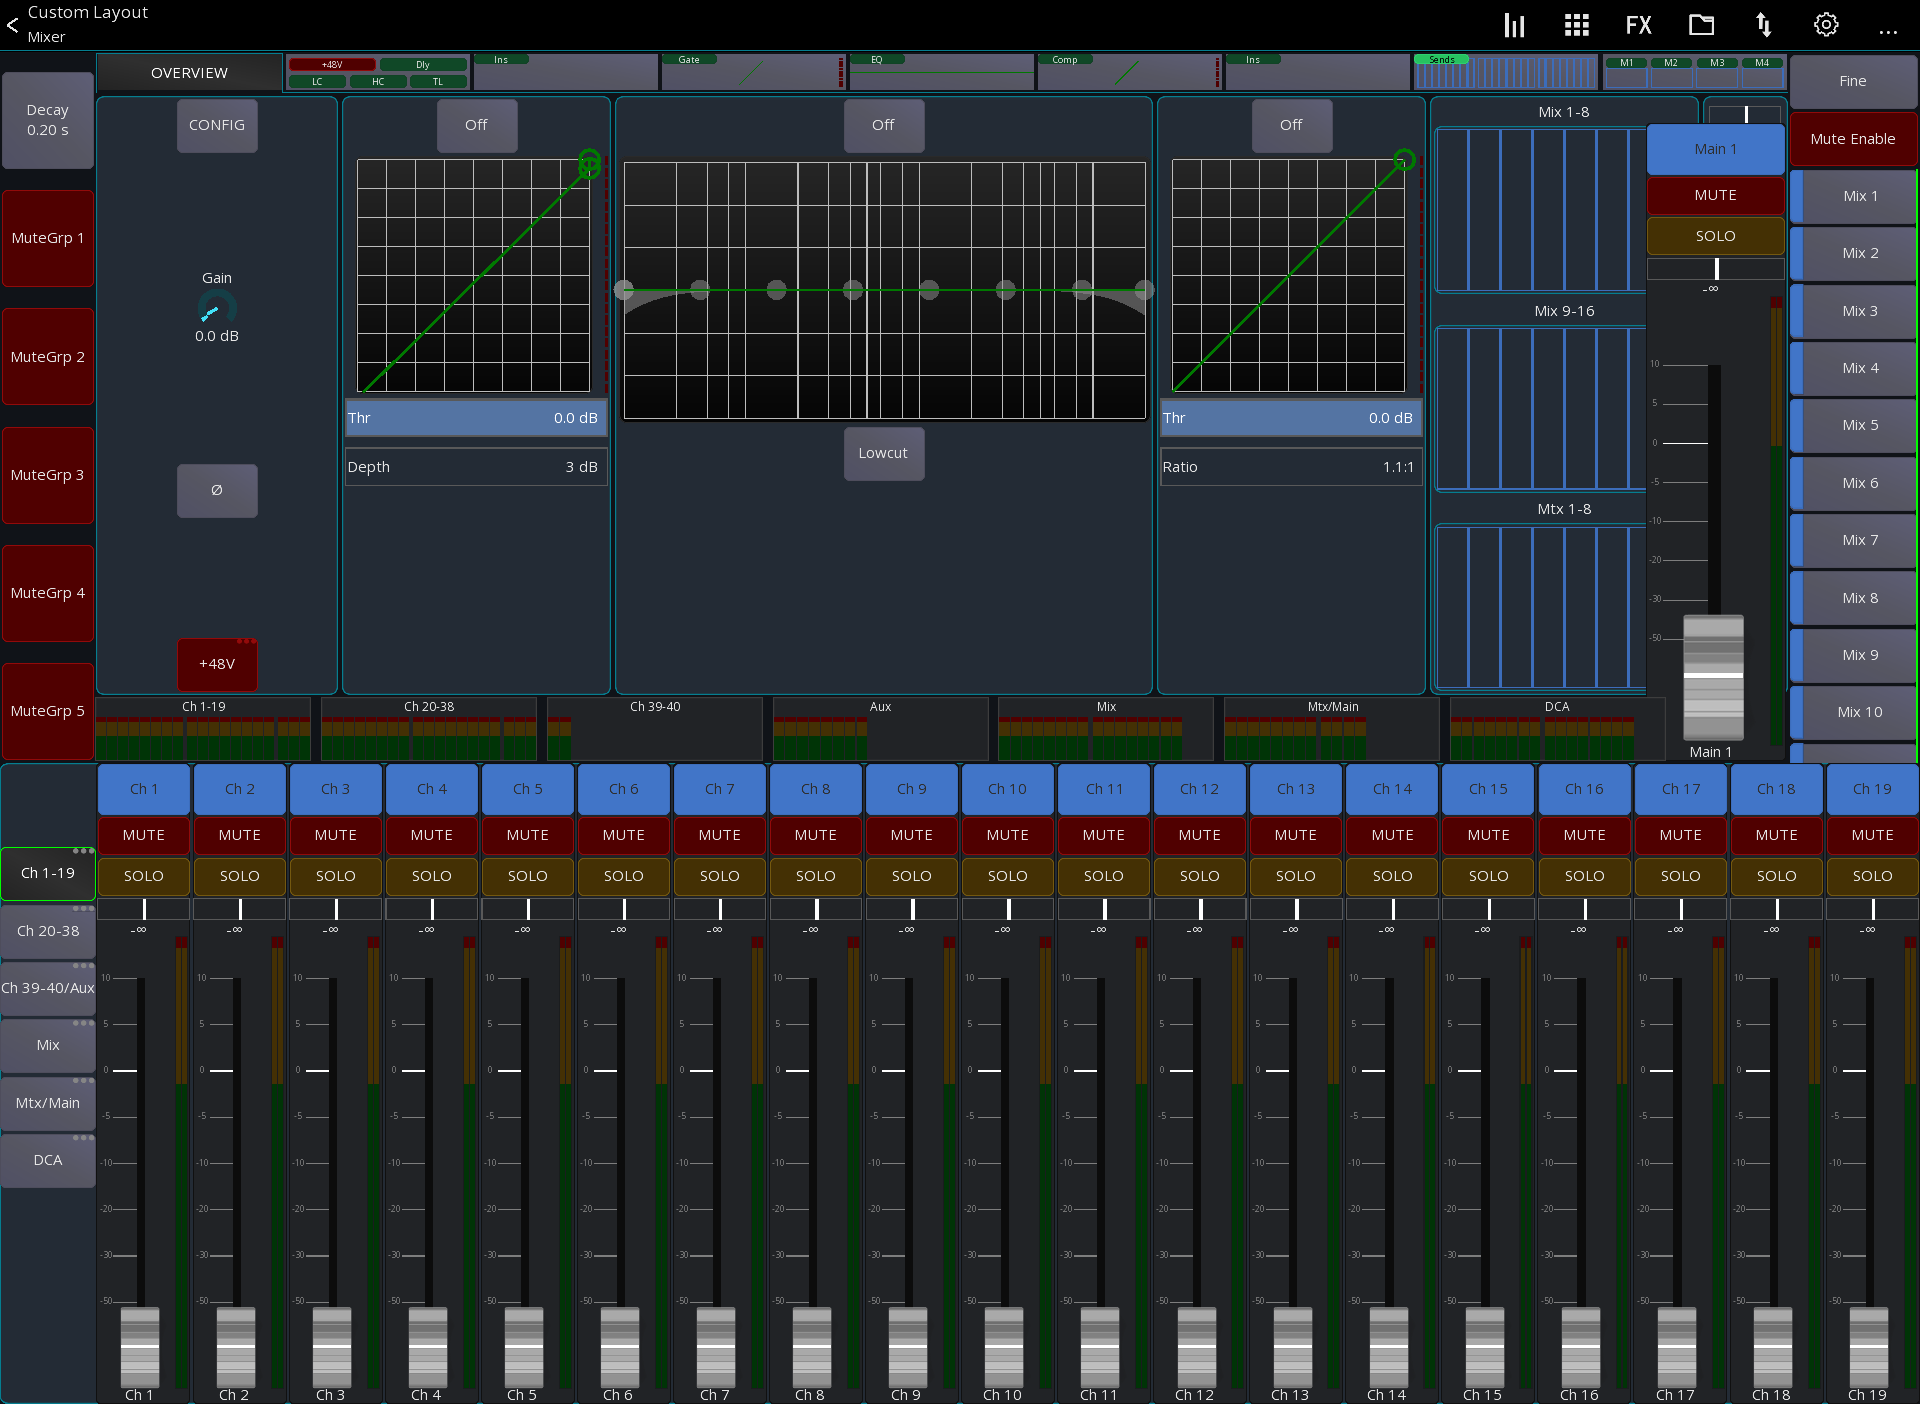Click the compressor Ratio 1.1:1 field
The width and height of the screenshot is (1920, 1404).
point(1291,466)
